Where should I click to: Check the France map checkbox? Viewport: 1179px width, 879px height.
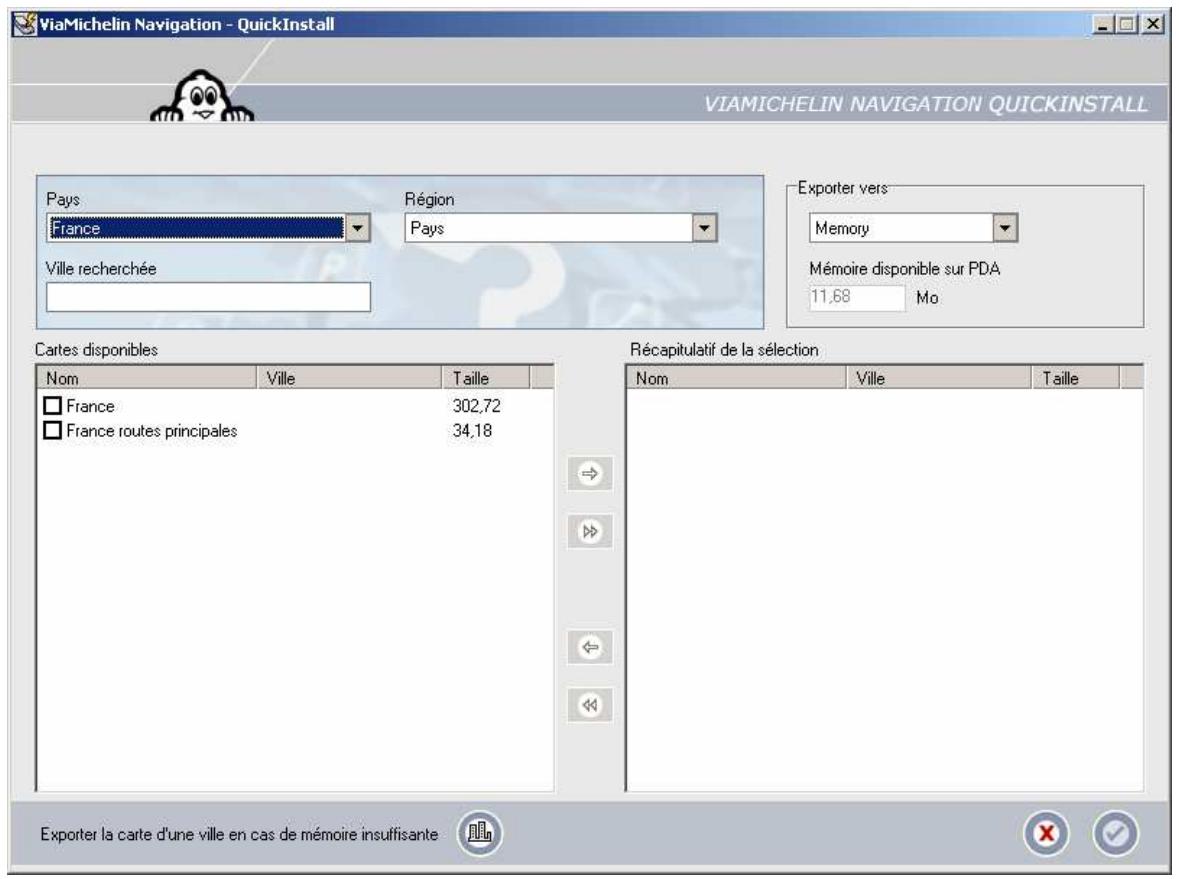point(53,406)
